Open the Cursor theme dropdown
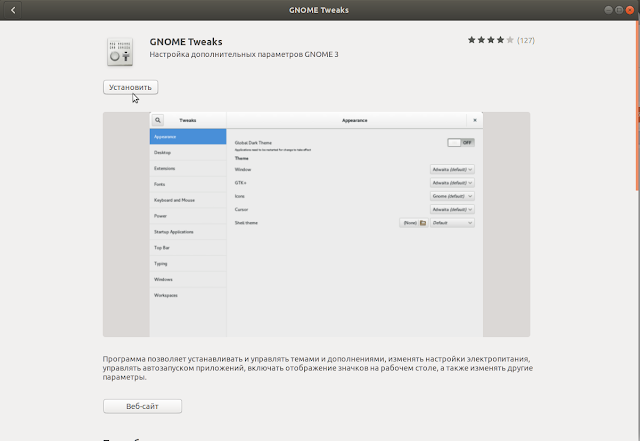Viewport: 640px width, 441px height. (452, 209)
